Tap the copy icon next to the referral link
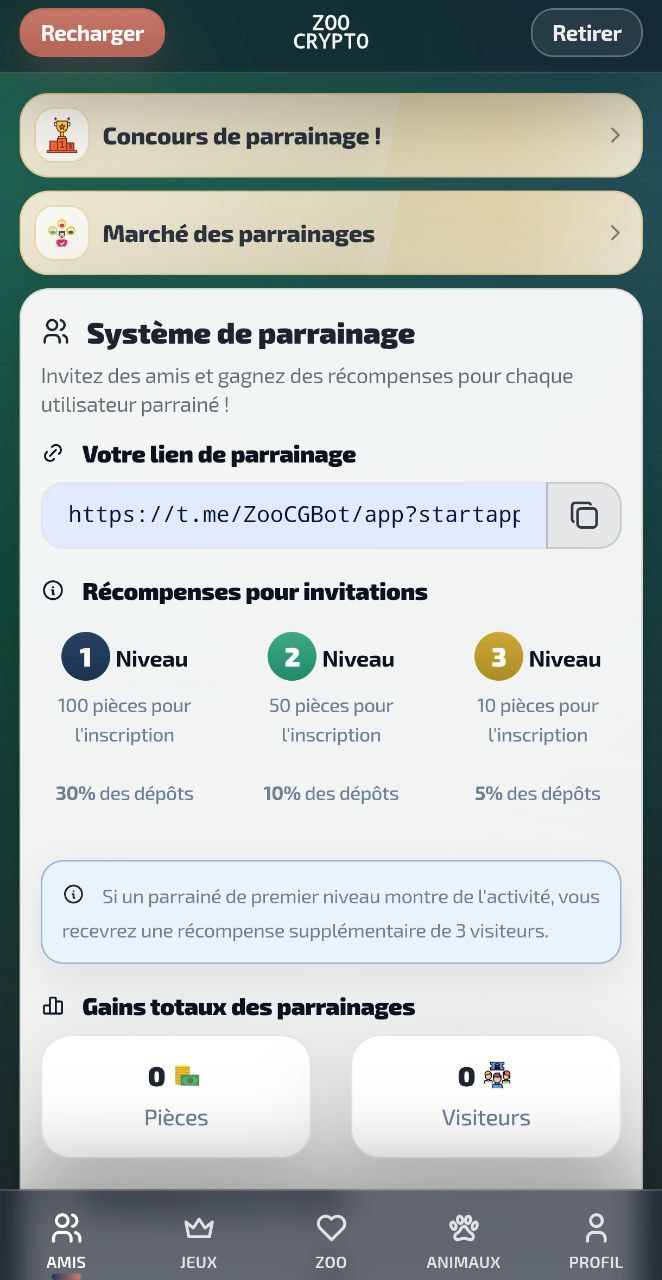Screen dimensions: 662x1280 tap(583, 515)
